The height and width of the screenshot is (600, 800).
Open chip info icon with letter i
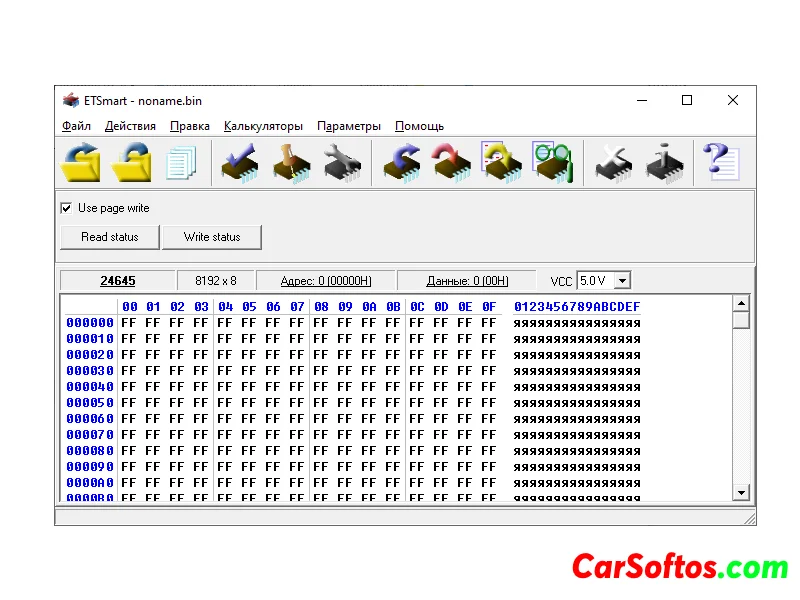click(x=664, y=162)
